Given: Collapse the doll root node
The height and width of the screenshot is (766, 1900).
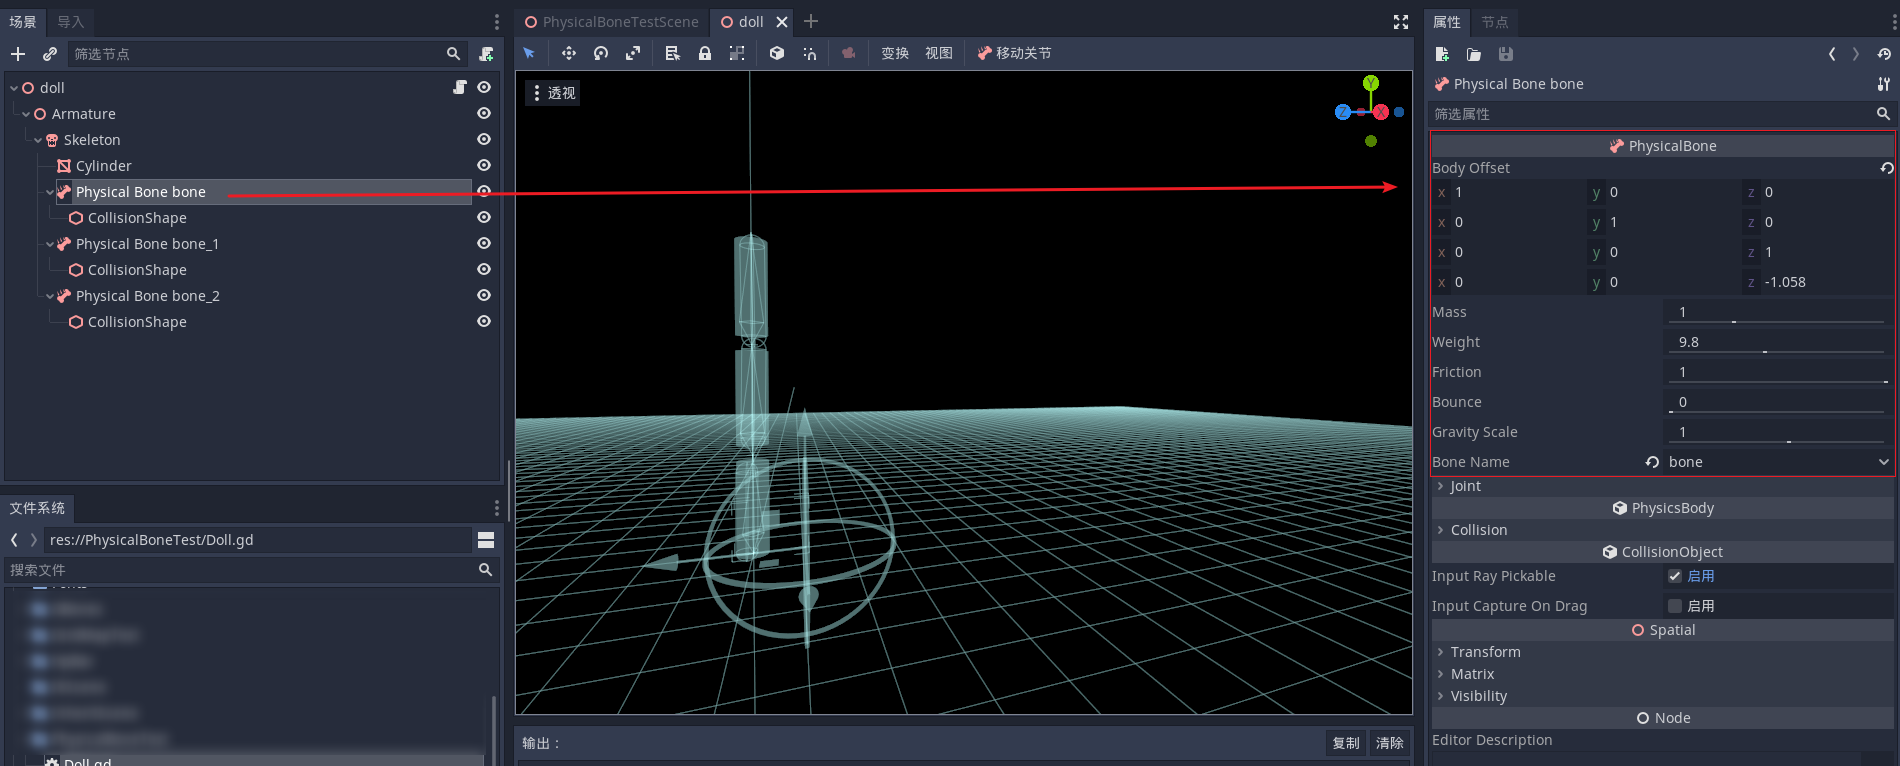Looking at the screenshot, I should (x=14, y=88).
